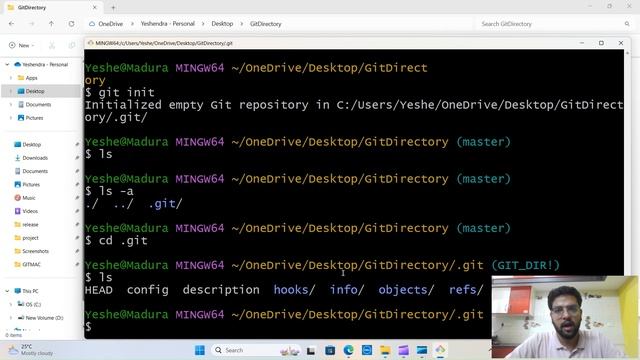Select This PC in sidebar
The height and width of the screenshot is (360, 640).
pos(27,291)
